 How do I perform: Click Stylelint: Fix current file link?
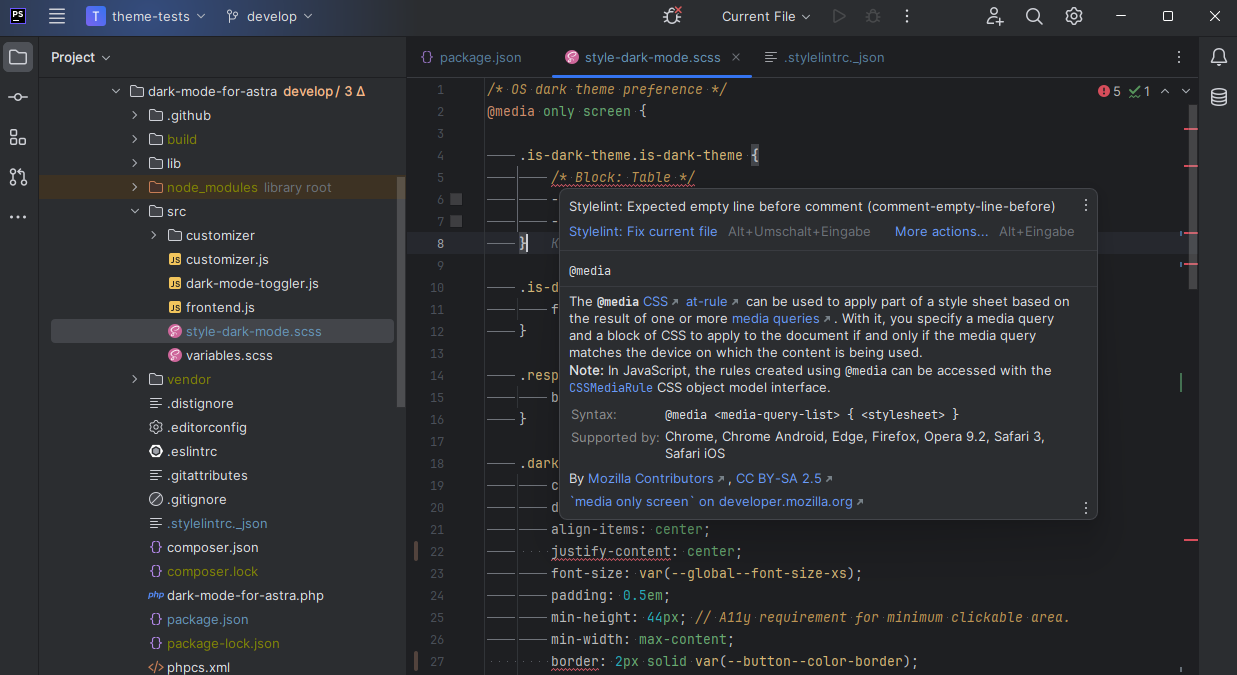pyautogui.click(x=643, y=231)
